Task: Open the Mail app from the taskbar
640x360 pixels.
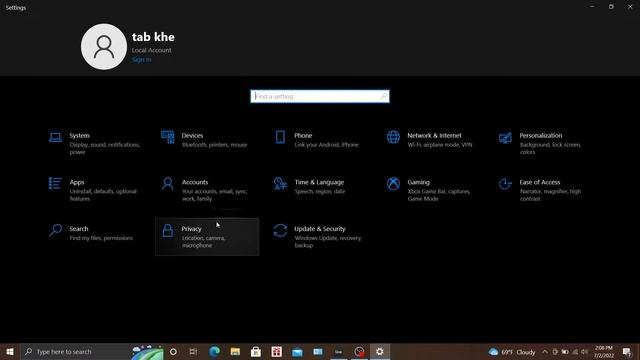Action: pyautogui.click(x=297, y=351)
